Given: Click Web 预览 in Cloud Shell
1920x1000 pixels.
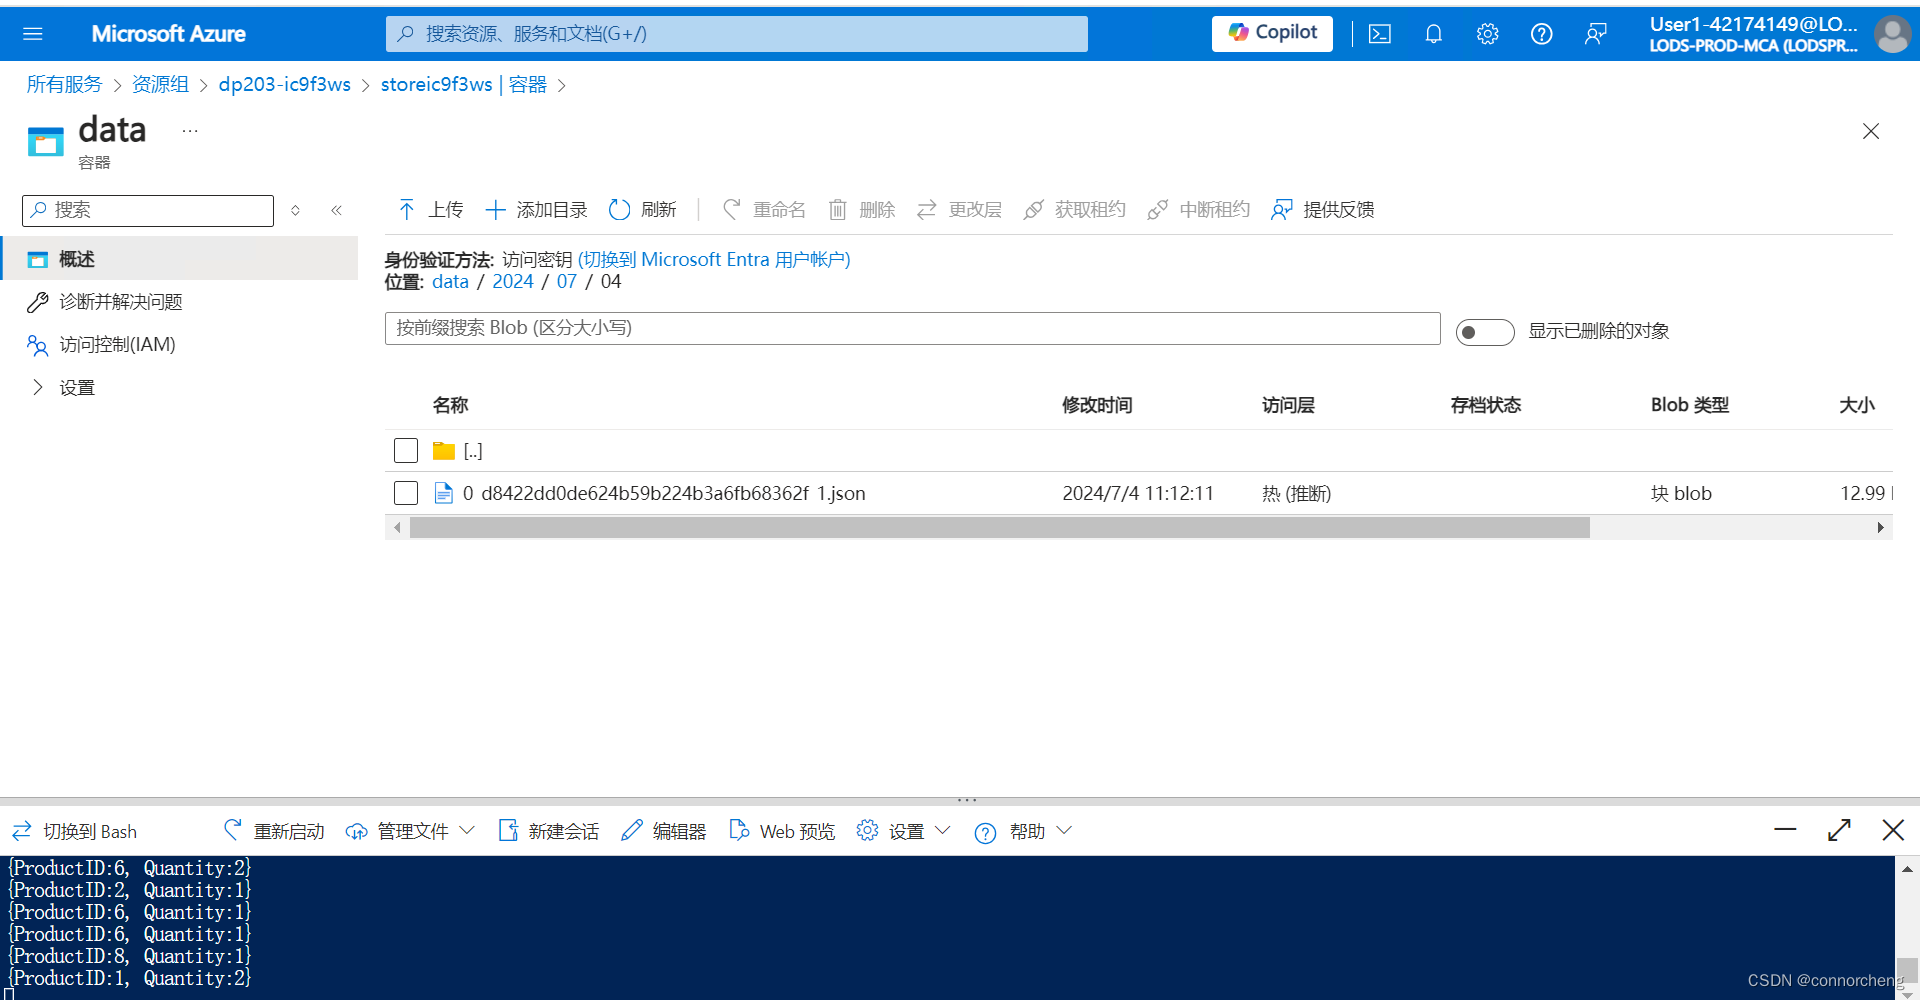Looking at the screenshot, I should point(782,831).
